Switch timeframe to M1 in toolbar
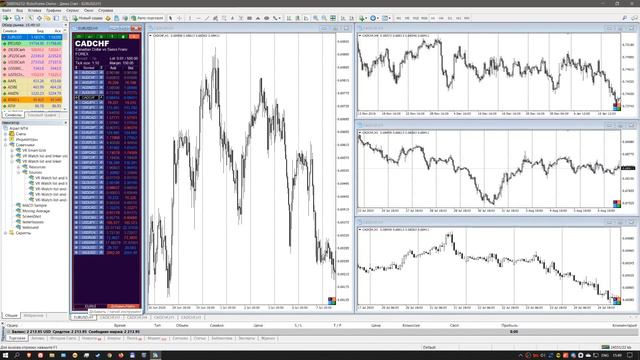 398,18
